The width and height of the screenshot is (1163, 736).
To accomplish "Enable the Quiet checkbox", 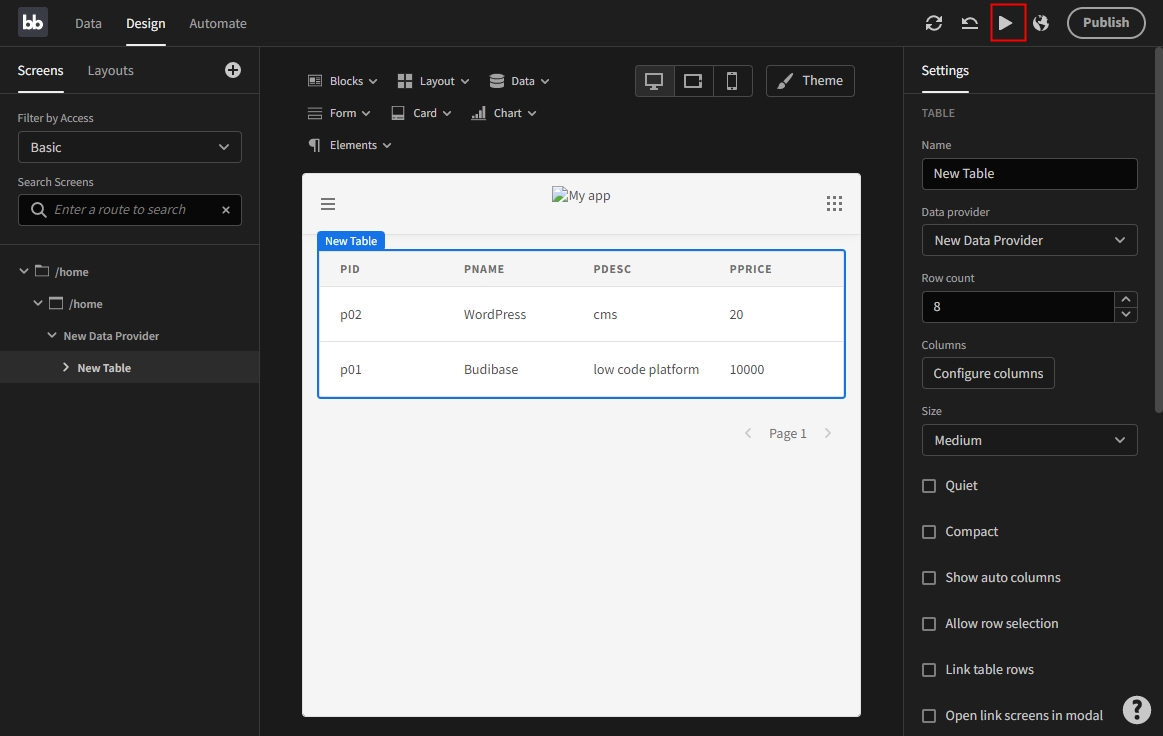I will [929, 486].
